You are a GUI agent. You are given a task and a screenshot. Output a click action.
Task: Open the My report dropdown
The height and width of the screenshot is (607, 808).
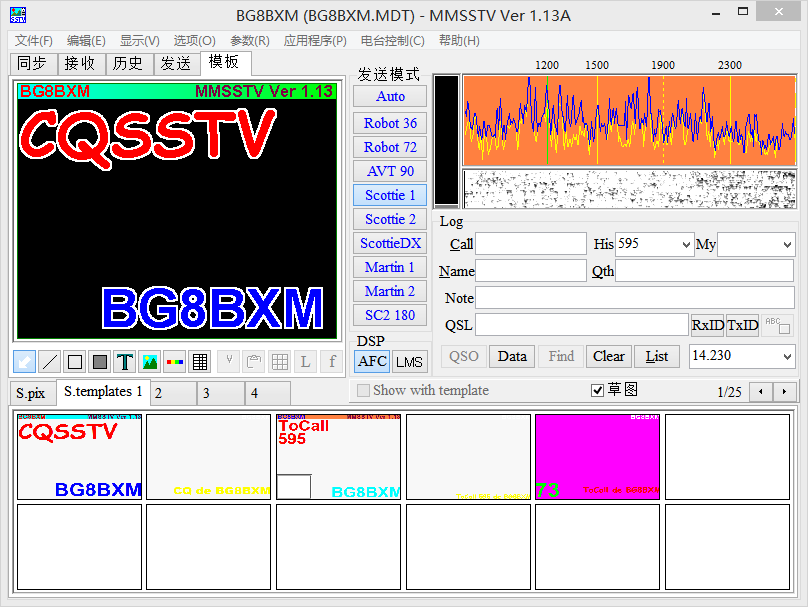[787, 244]
